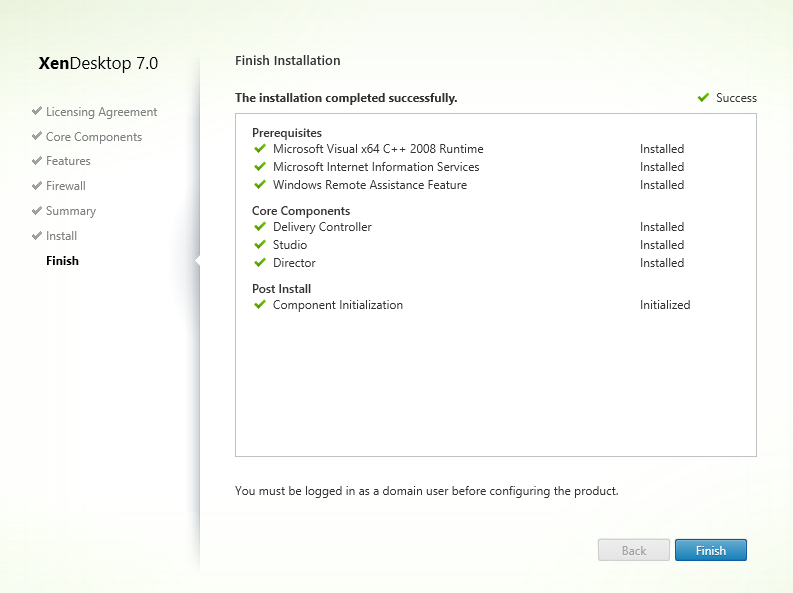Click the green checkmark beside Director
This screenshot has width=793, height=593.
point(260,263)
